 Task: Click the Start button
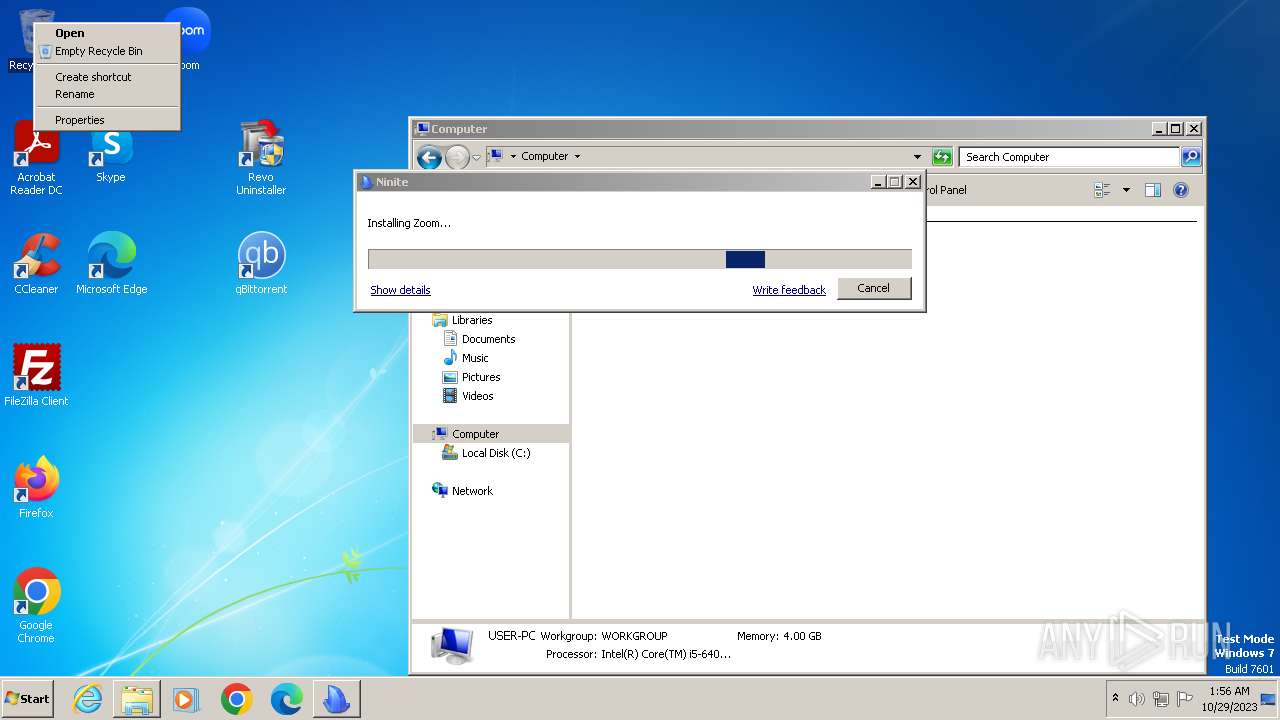click(x=28, y=699)
